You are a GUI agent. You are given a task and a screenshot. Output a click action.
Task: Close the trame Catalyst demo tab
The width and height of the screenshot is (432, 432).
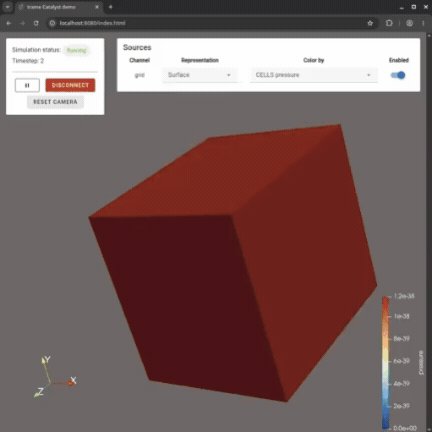click(97, 7)
